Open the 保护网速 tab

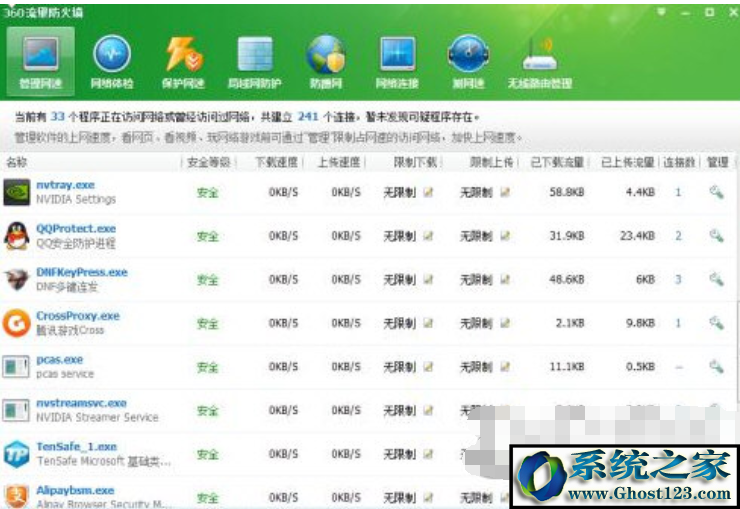point(183,62)
